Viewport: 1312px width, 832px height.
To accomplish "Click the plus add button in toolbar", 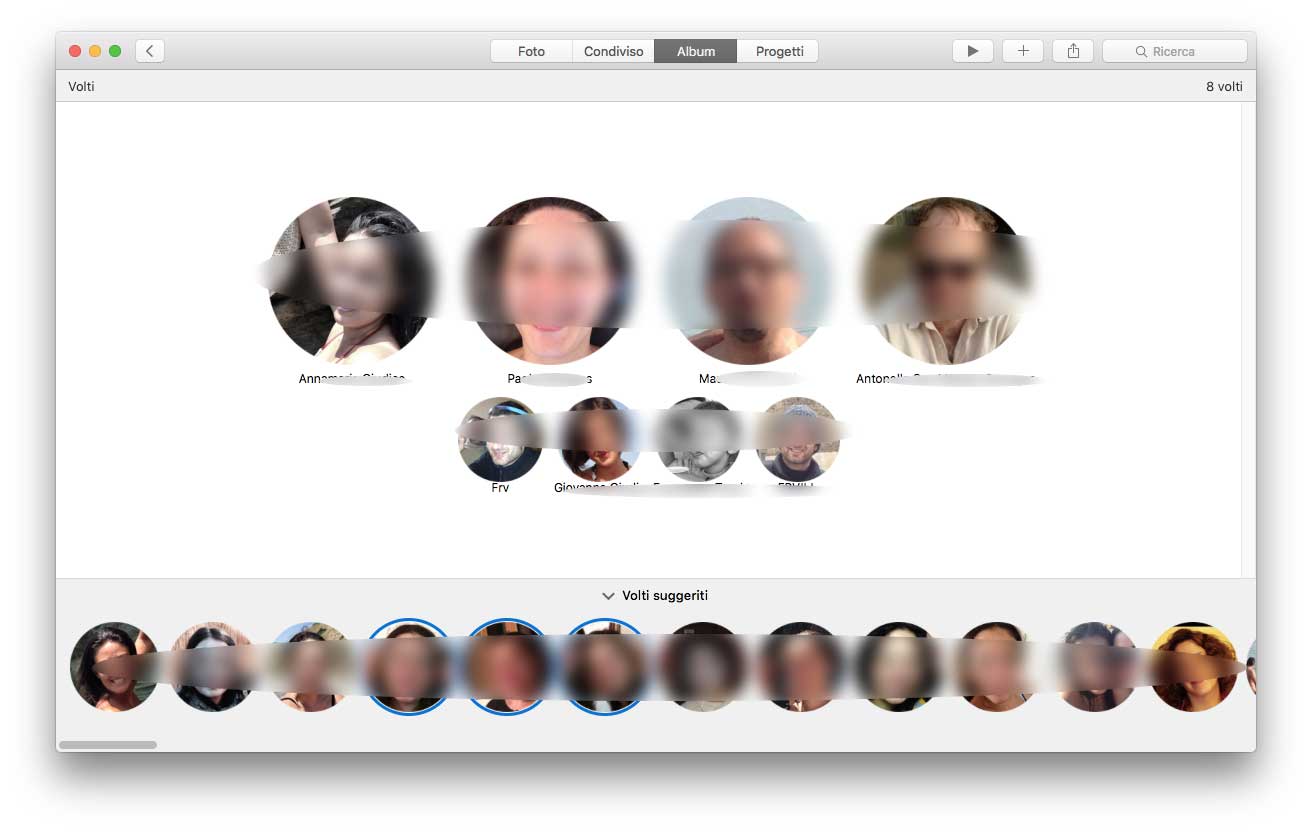I will [x=1023, y=51].
